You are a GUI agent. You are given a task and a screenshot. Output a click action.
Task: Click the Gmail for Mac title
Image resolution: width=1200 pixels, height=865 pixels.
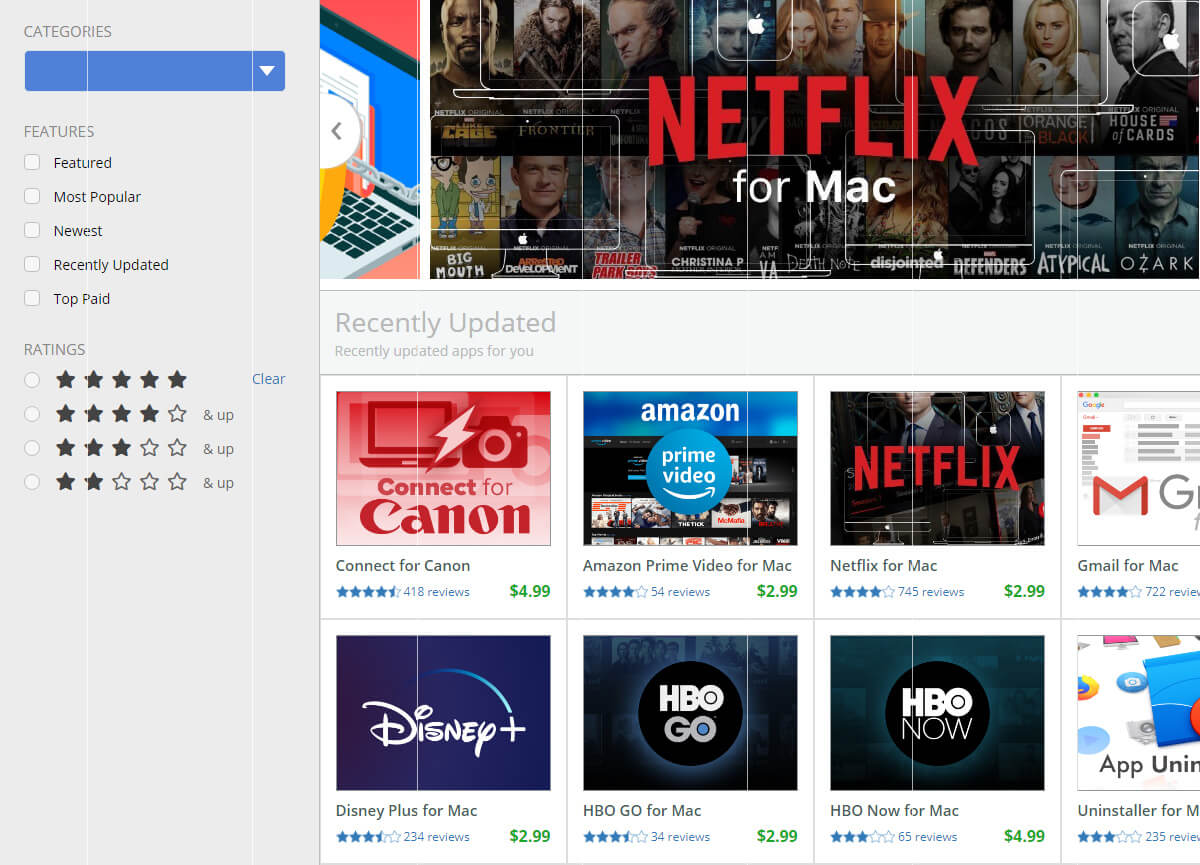click(x=1128, y=566)
